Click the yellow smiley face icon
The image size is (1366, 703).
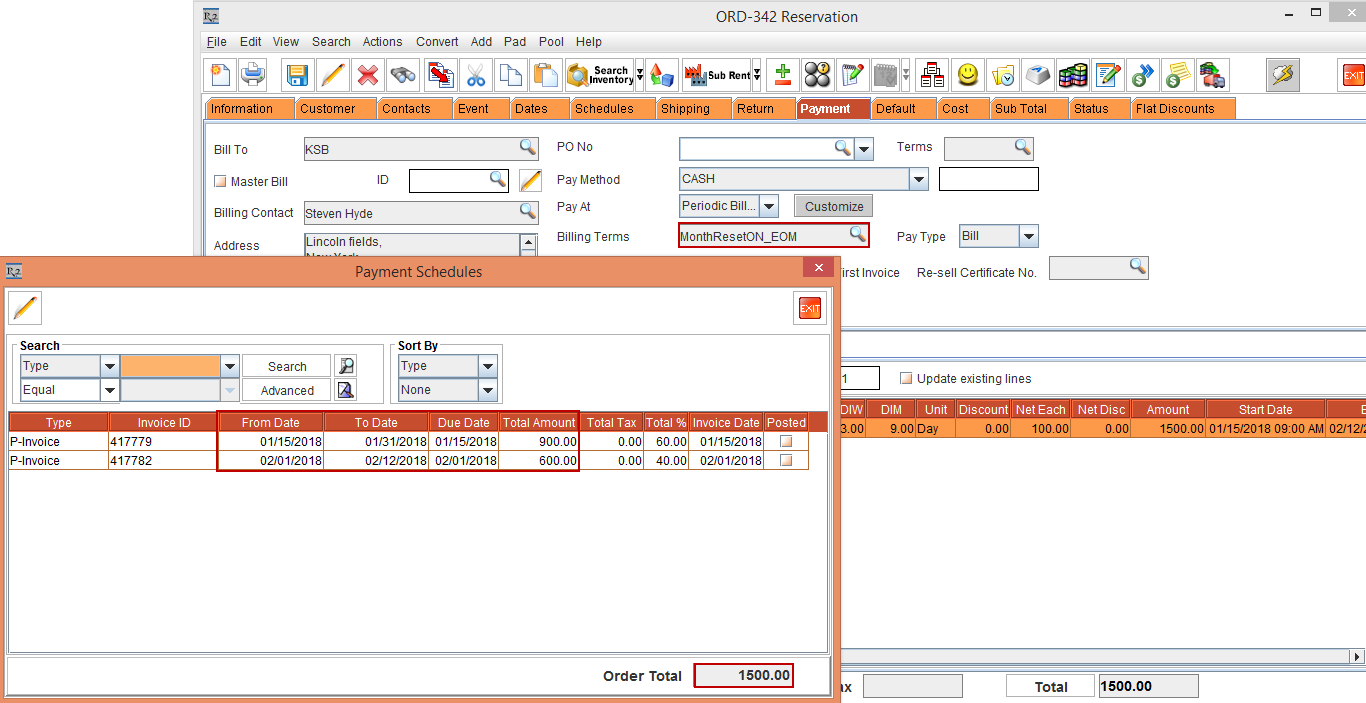(967, 75)
